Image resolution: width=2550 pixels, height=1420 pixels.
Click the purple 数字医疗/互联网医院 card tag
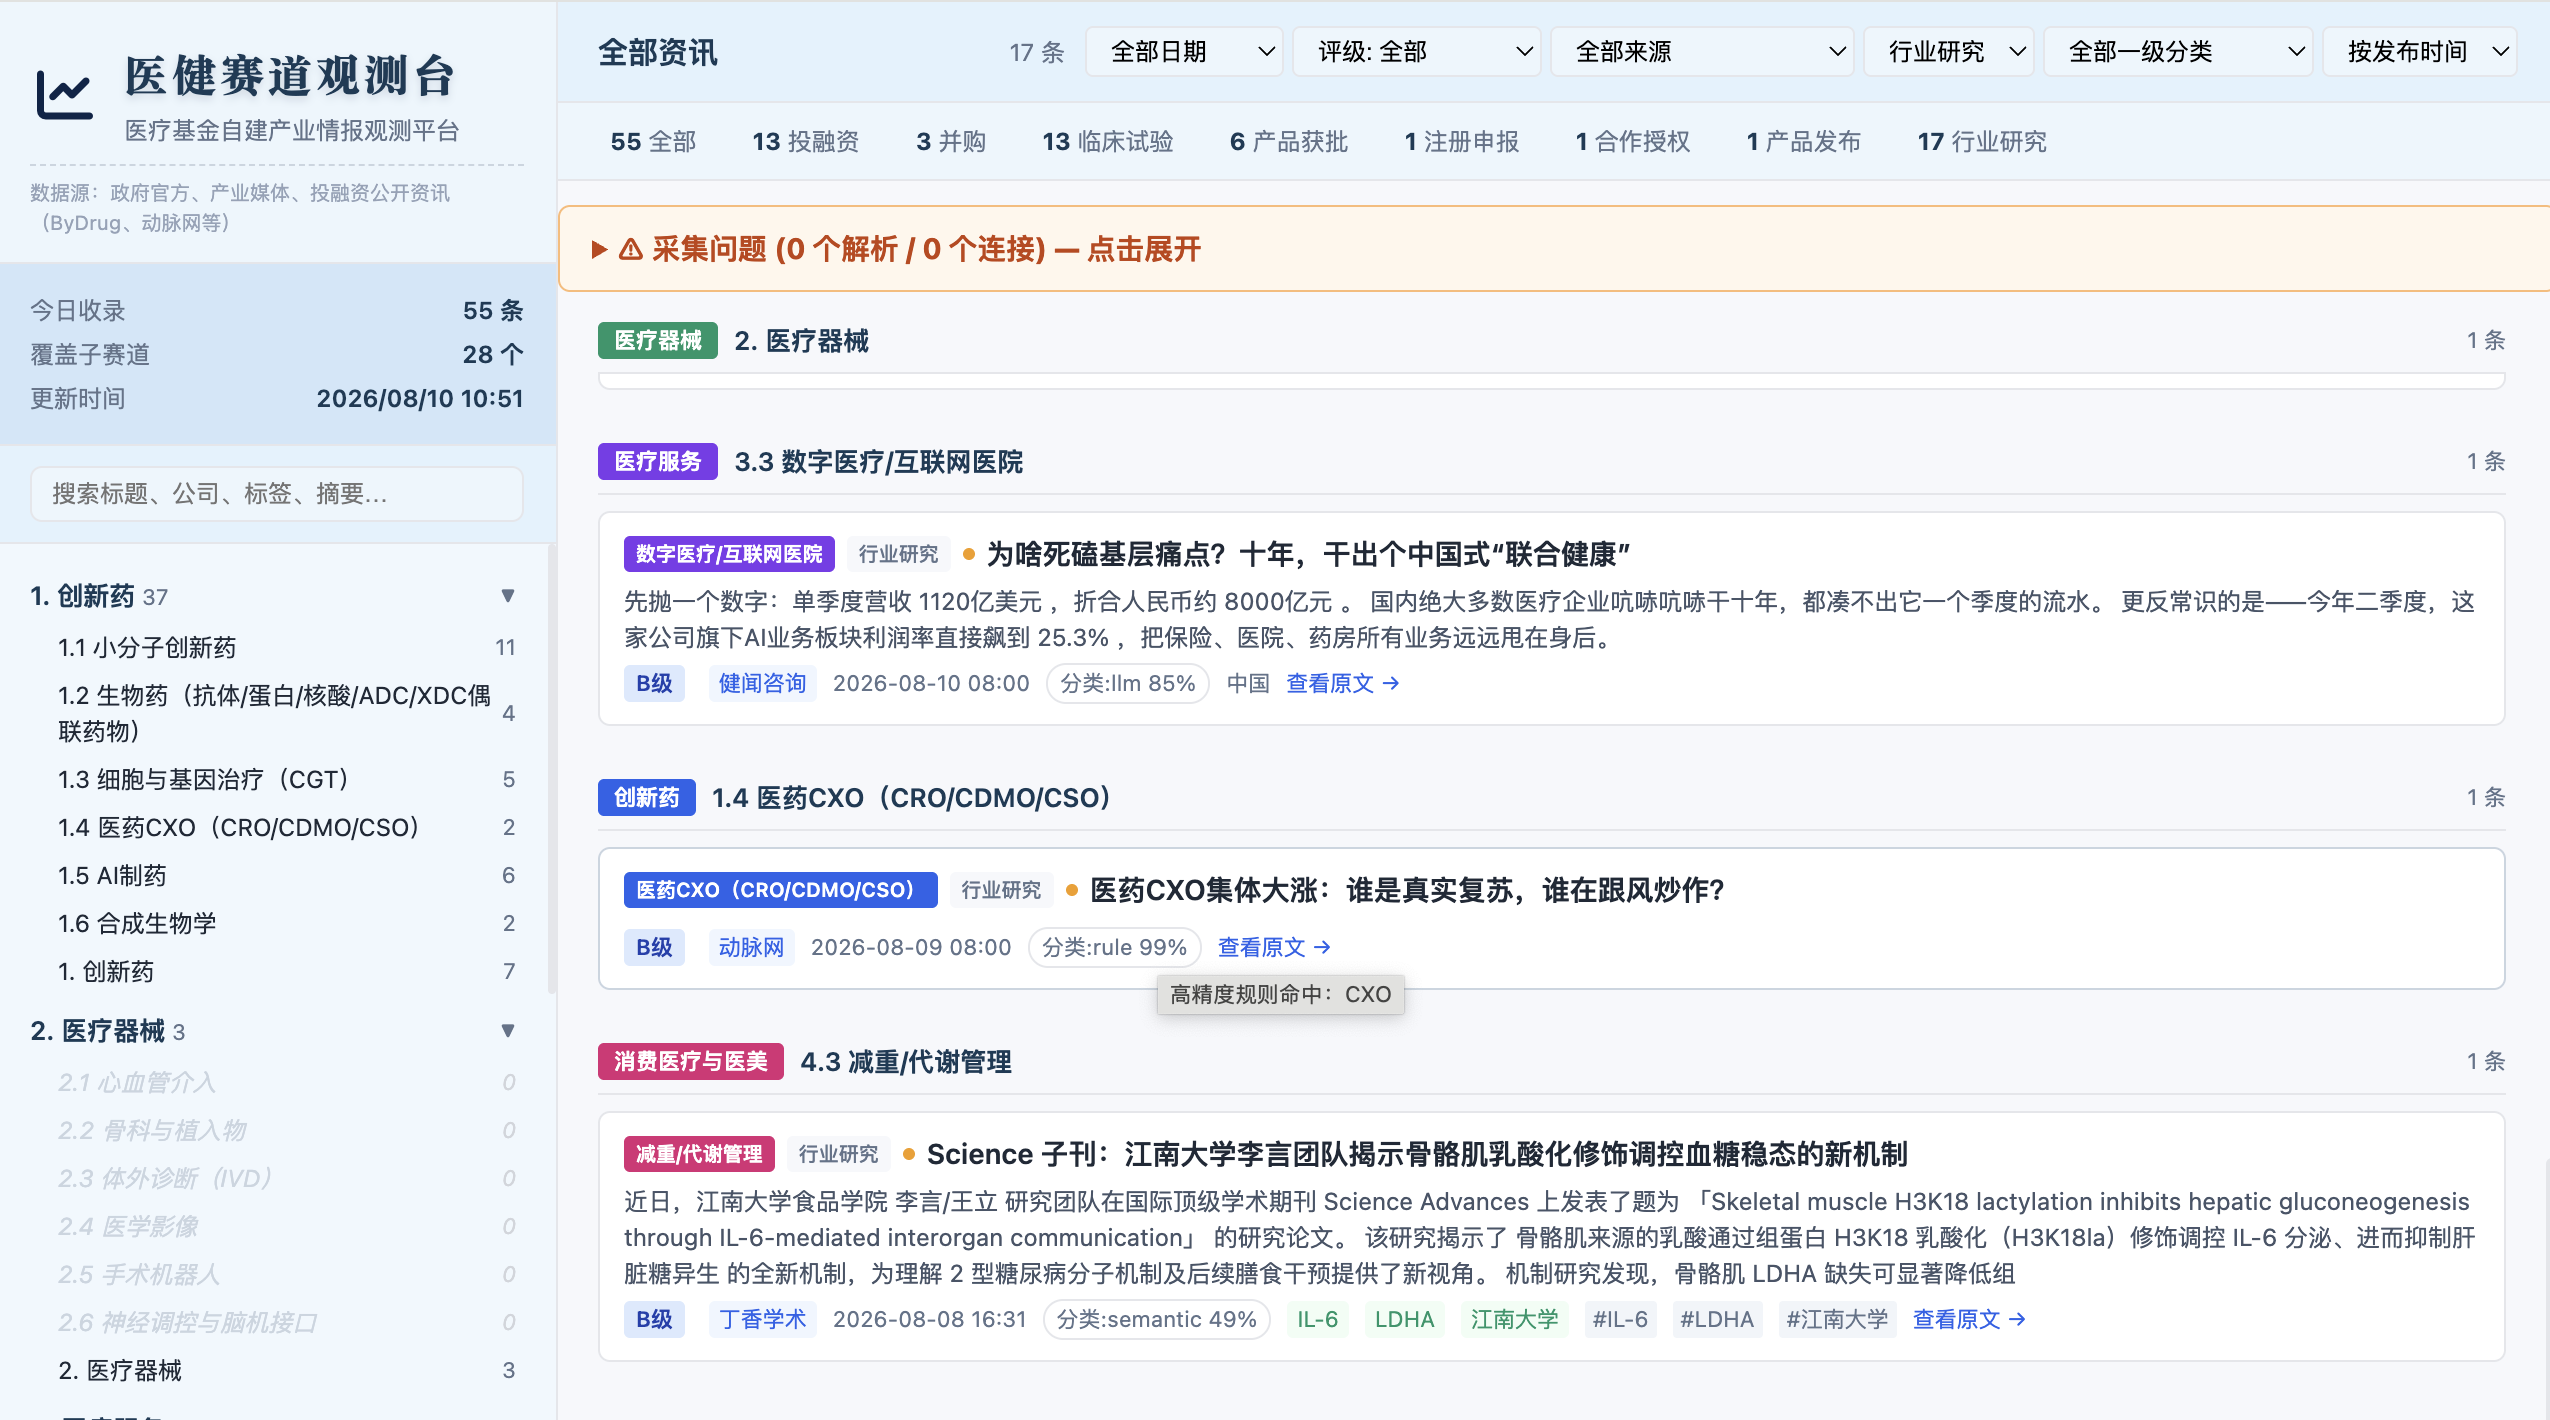[x=729, y=555]
